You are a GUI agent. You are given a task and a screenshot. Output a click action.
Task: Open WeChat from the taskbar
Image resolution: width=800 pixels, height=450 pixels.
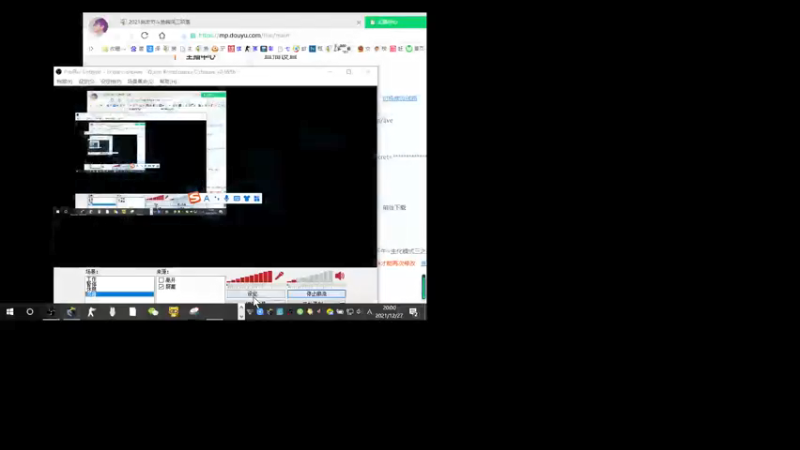(153, 312)
